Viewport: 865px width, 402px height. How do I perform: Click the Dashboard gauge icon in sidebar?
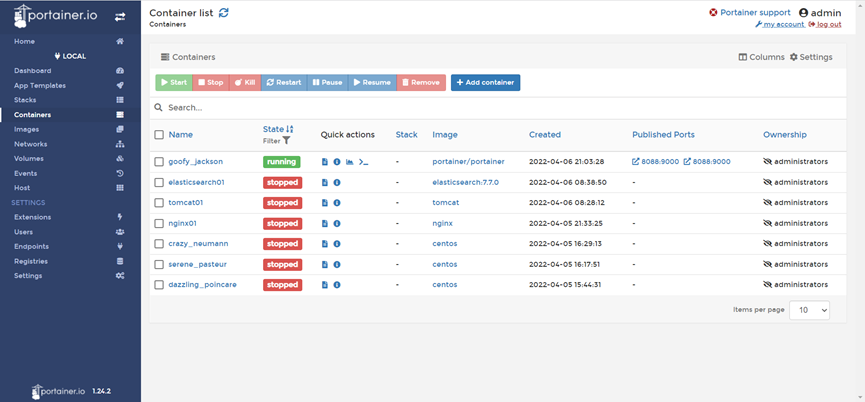120,71
